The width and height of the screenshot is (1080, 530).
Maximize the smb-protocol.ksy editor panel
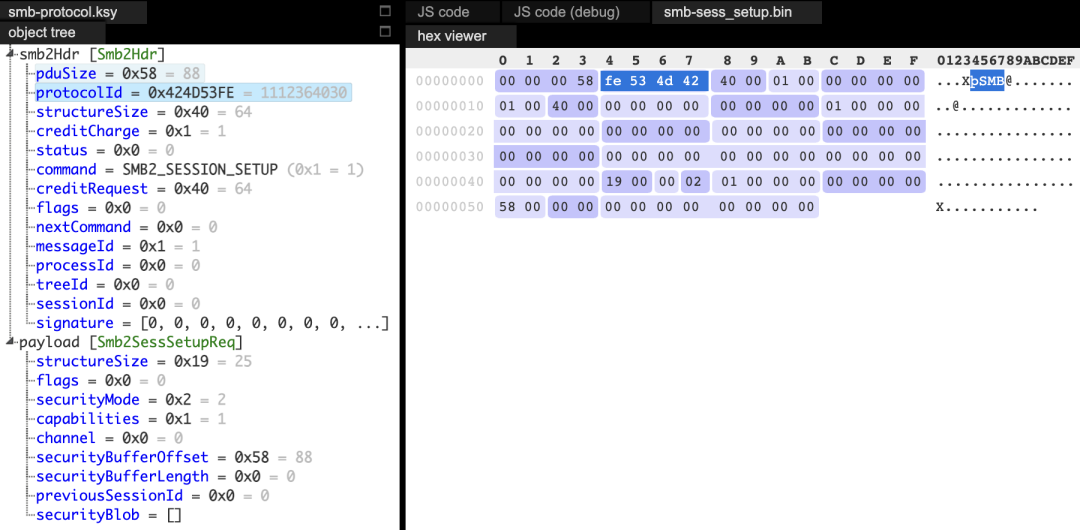coord(385,11)
